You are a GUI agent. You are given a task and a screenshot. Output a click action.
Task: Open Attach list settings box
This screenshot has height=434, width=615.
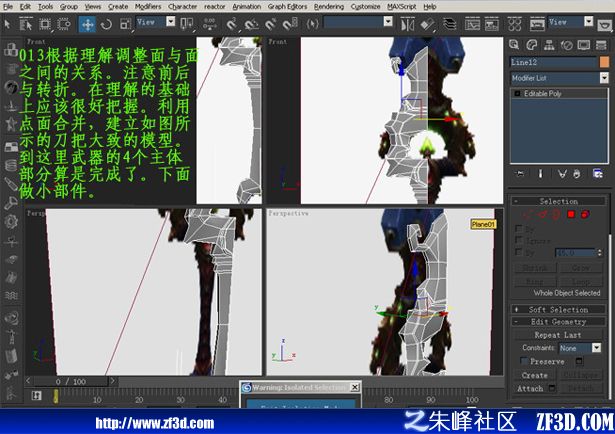(x=552, y=388)
